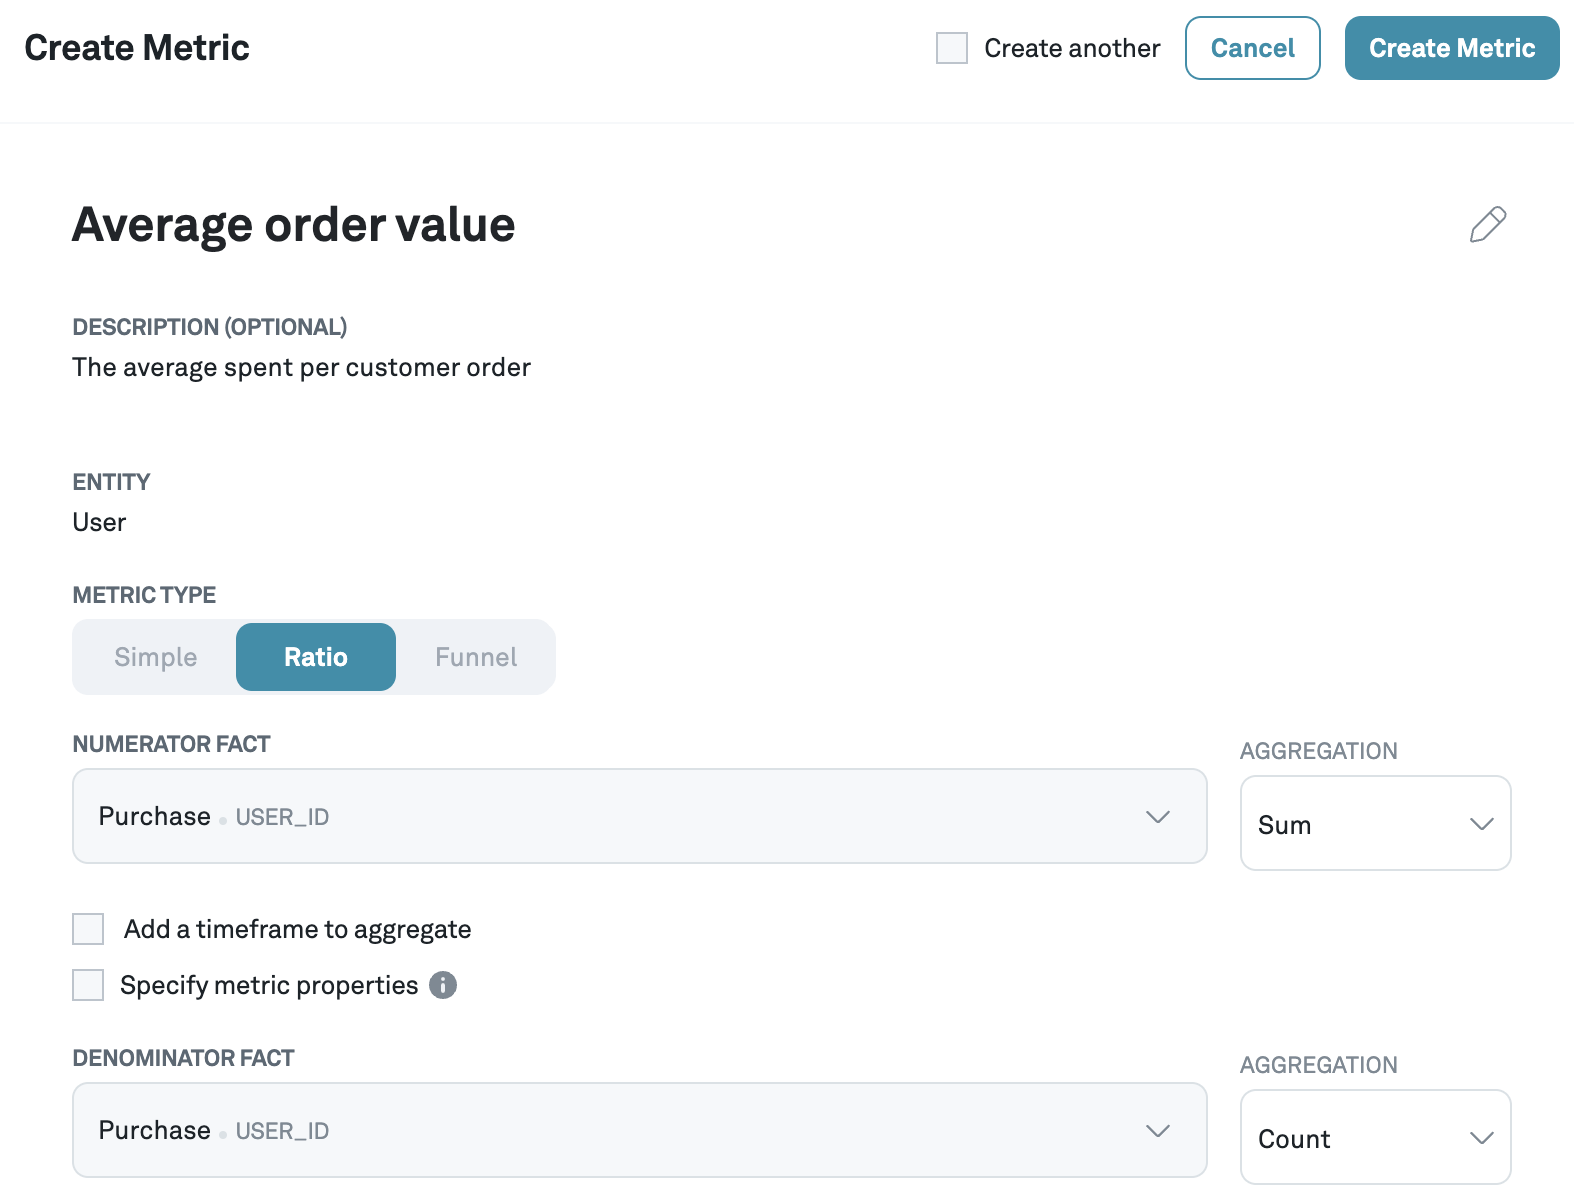Screen dimensions: 1574x1202
Task: Click the chevron arrow in Numerator Fact field
Action: 1157,817
